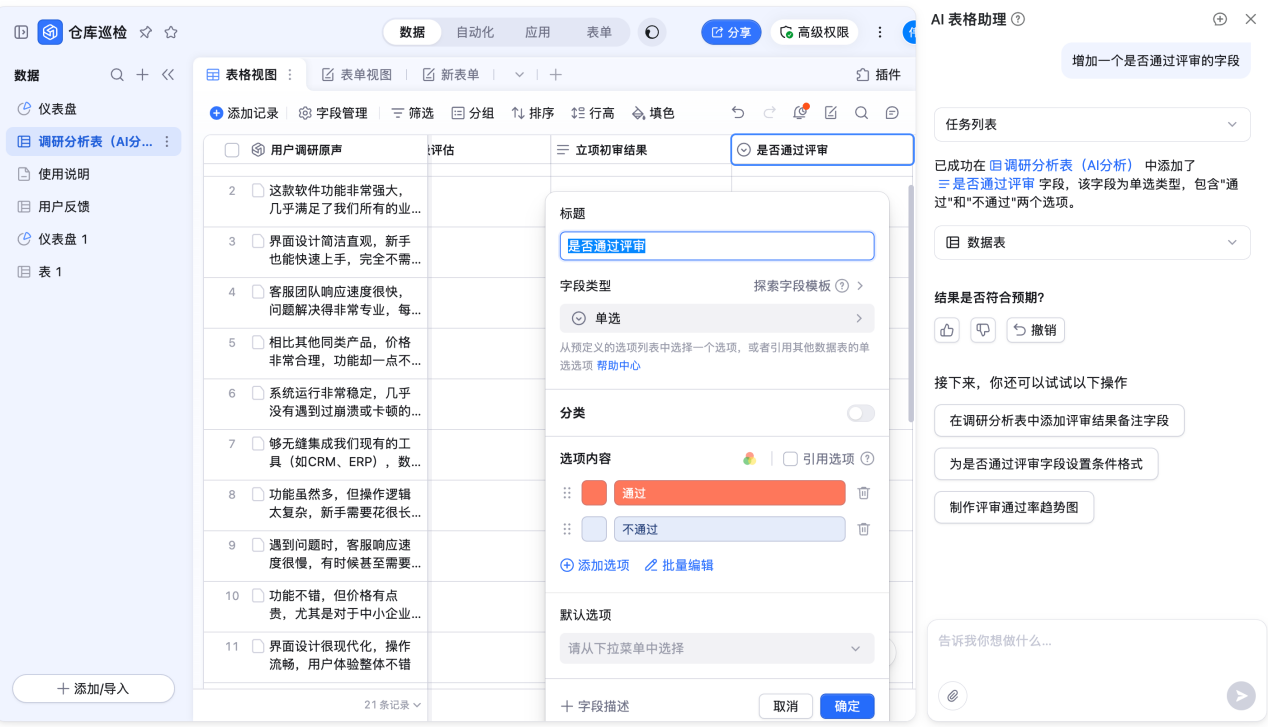This screenshot has height=727, width=1268.
Task: Switch to the 自动化 tab
Action: [475, 32]
